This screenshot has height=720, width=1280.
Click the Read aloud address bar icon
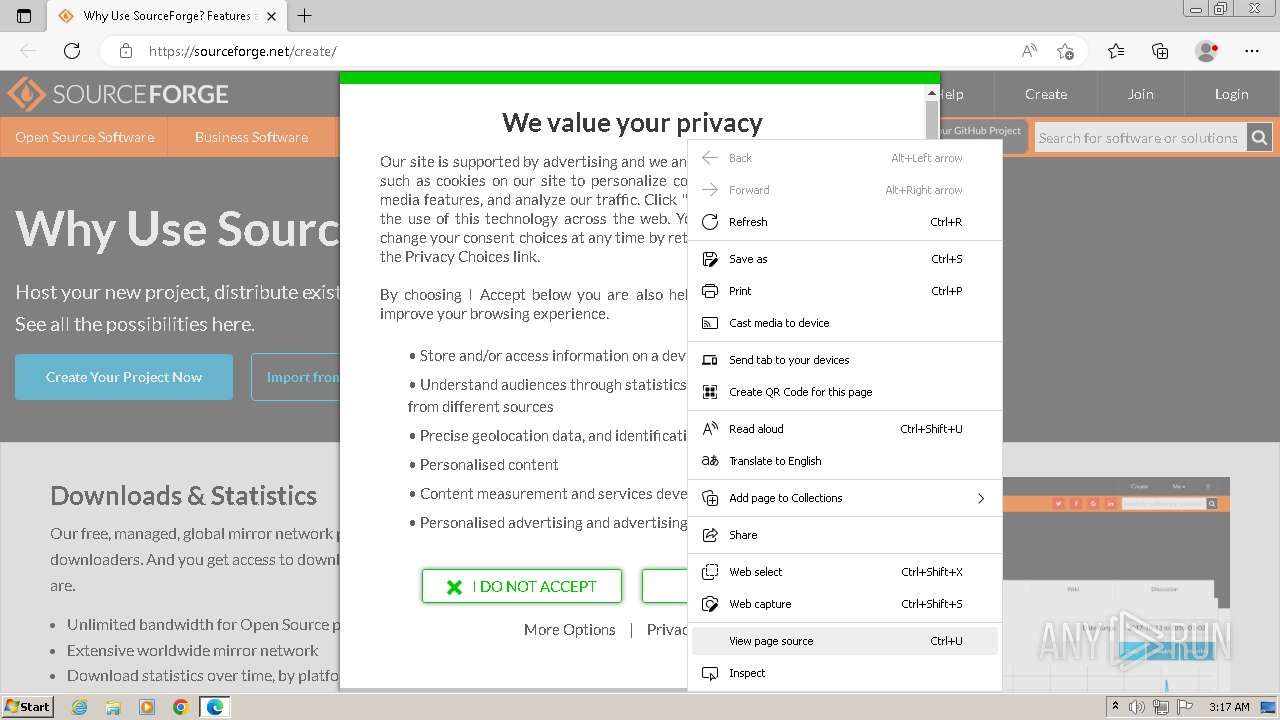click(1029, 51)
